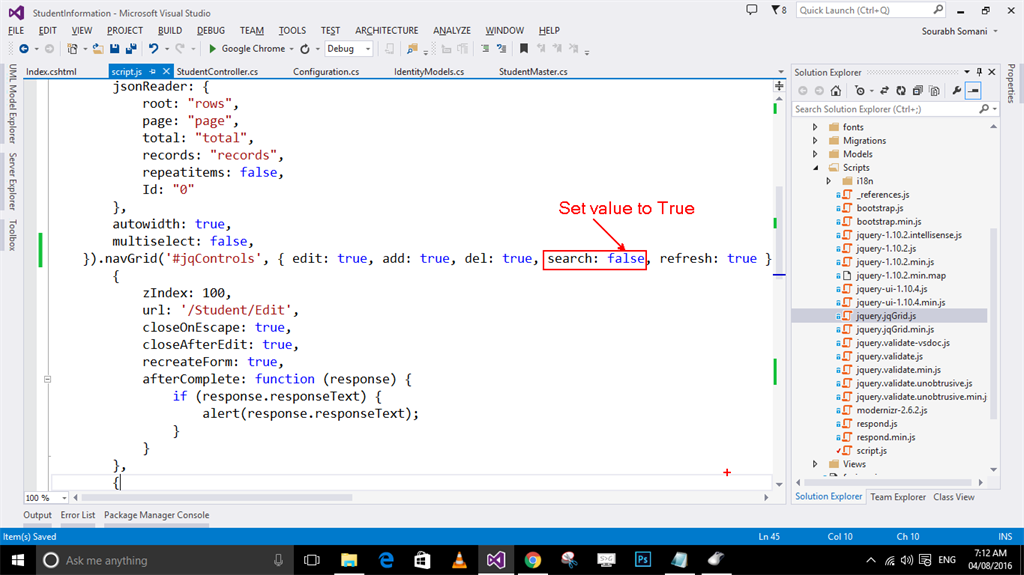Open Server Explorer side panel

[x=12, y=181]
